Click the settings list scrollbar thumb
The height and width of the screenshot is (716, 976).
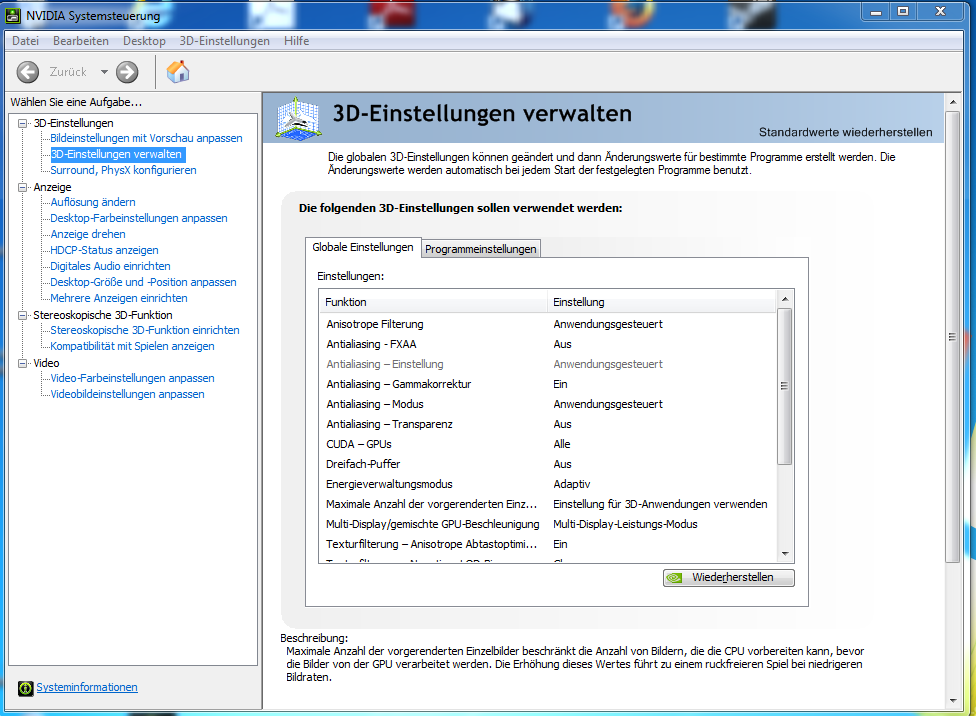tap(785, 386)
